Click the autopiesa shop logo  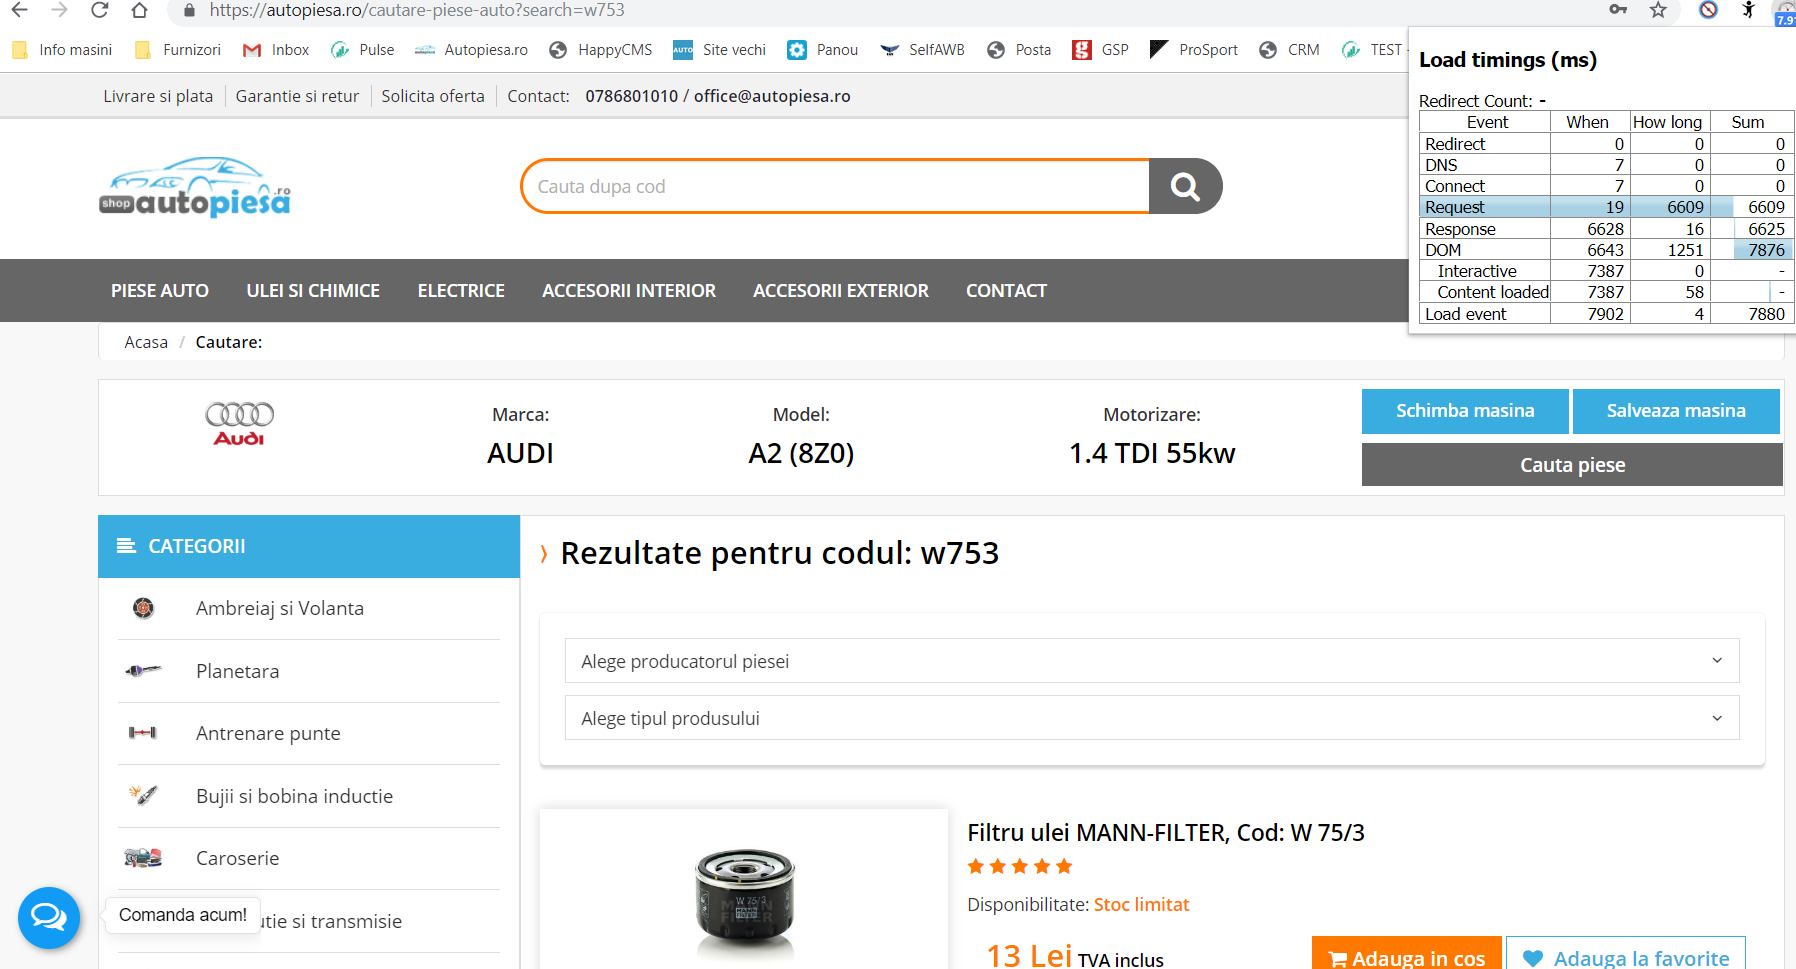click(x=196, y=188)
